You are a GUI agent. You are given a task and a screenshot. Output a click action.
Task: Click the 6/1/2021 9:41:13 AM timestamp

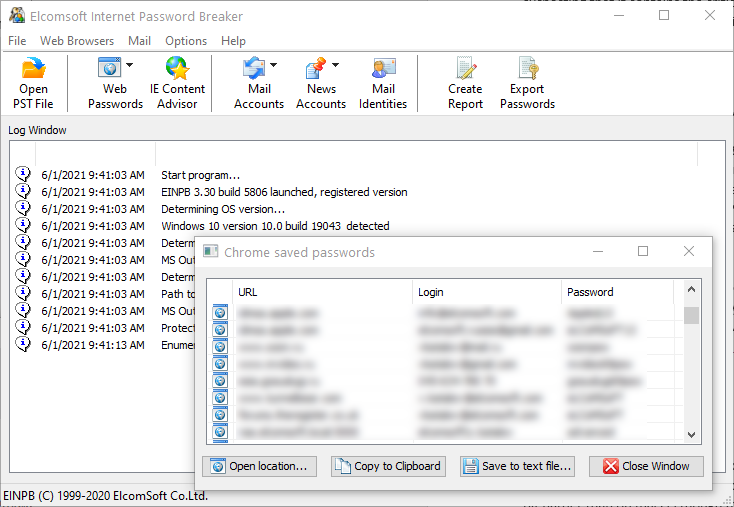click(93, 345)
